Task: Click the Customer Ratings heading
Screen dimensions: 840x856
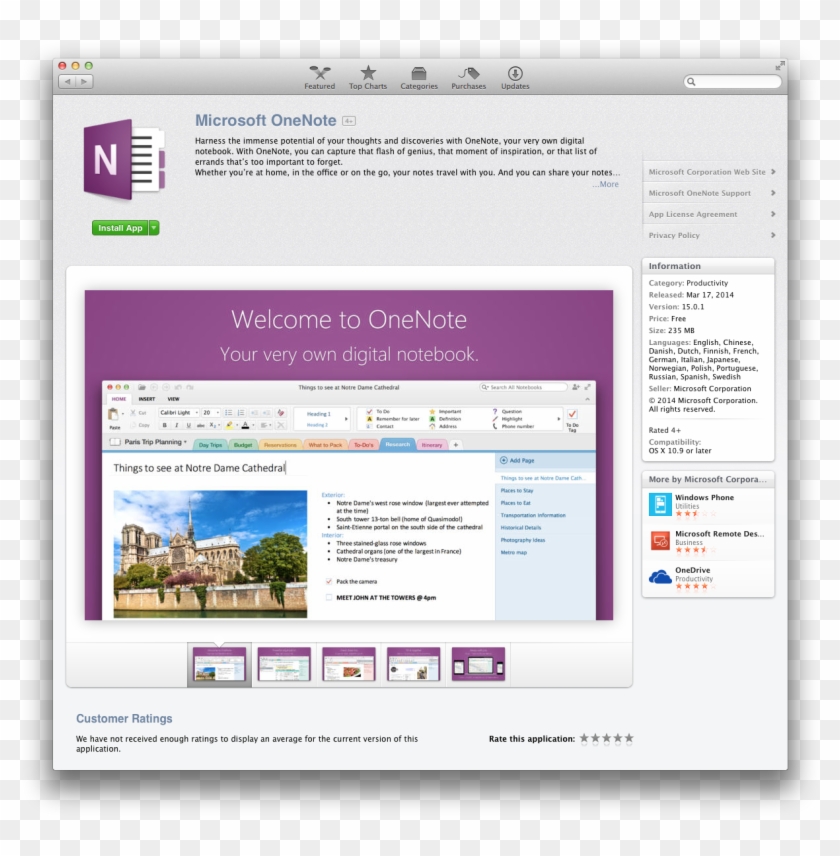Action: click(x=124, y=718)
